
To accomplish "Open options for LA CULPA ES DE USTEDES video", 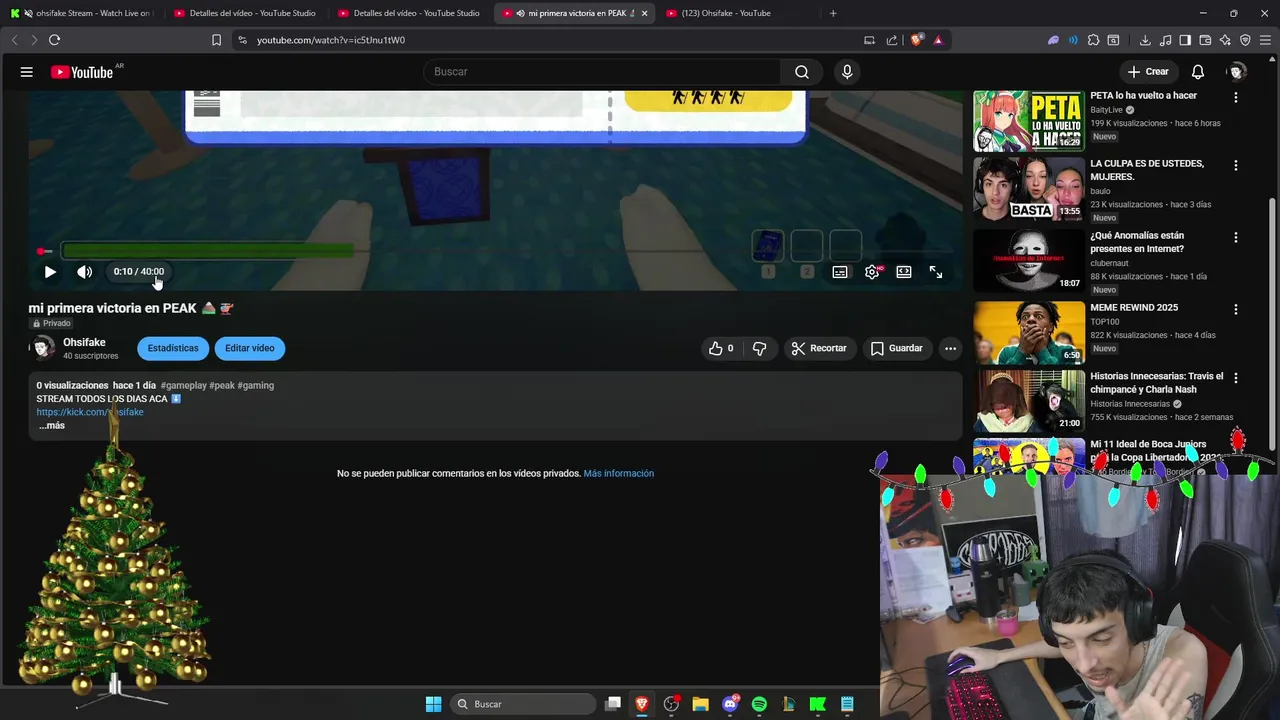I will click(x=1236, y=165).
